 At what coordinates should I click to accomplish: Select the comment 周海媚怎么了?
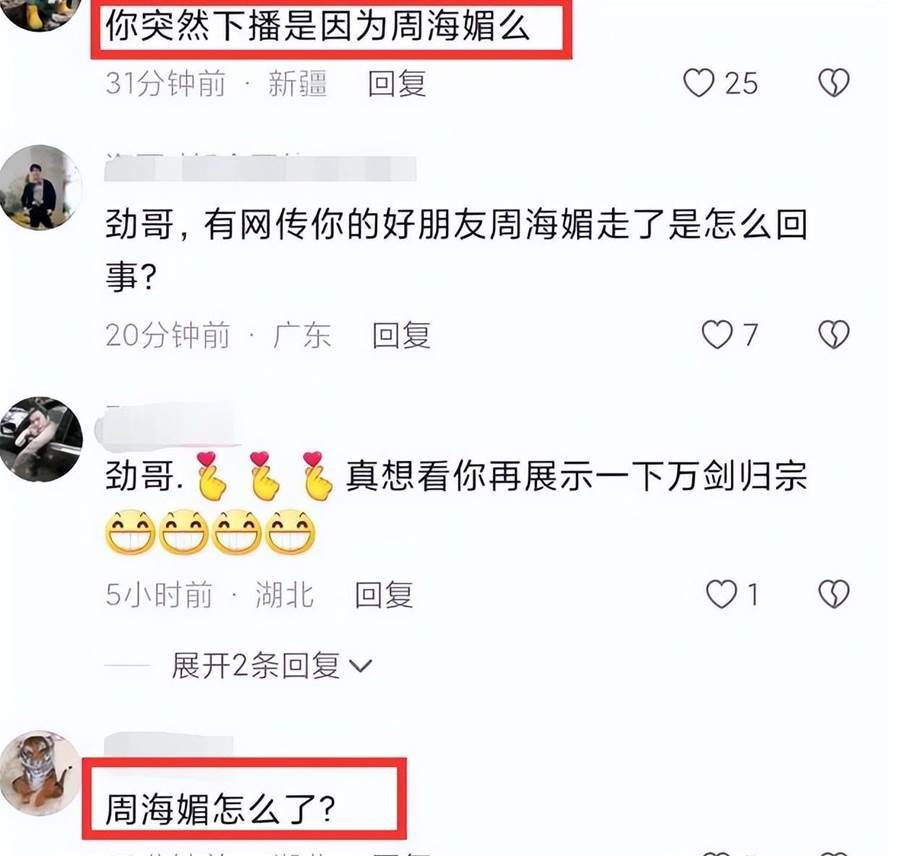coord(220,809)
